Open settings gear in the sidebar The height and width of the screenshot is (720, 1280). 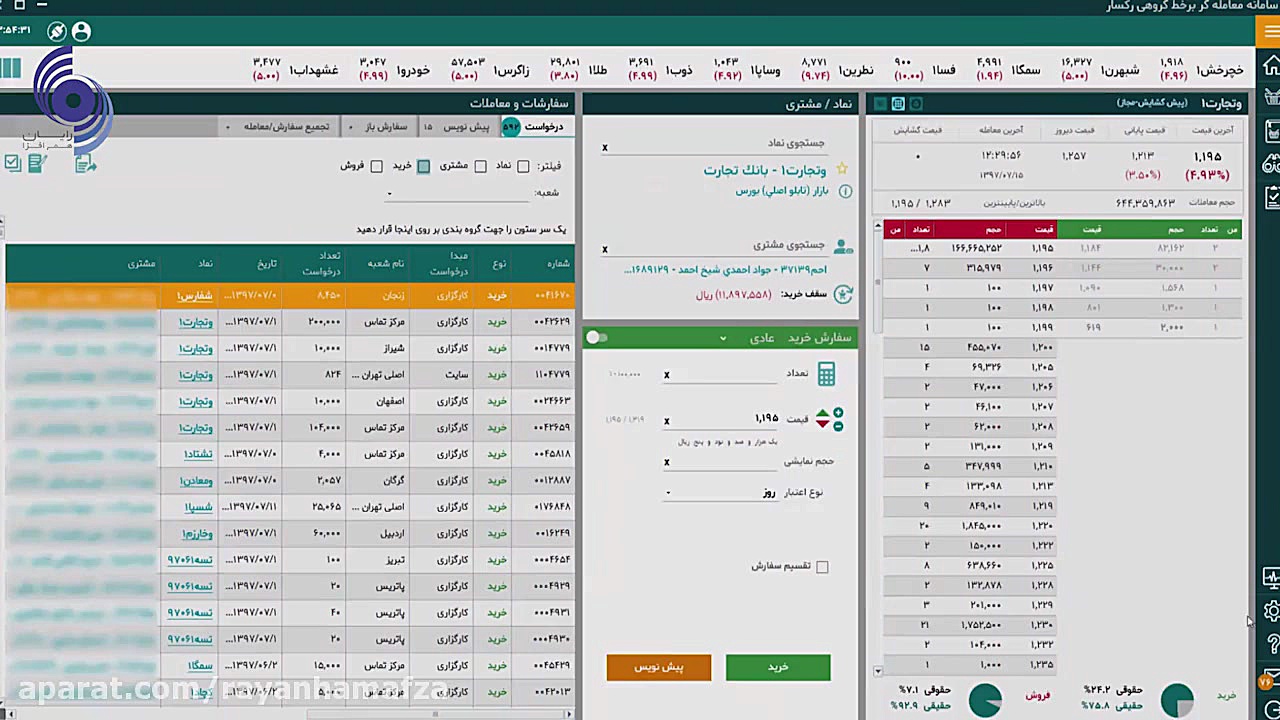pos(1272,611)
